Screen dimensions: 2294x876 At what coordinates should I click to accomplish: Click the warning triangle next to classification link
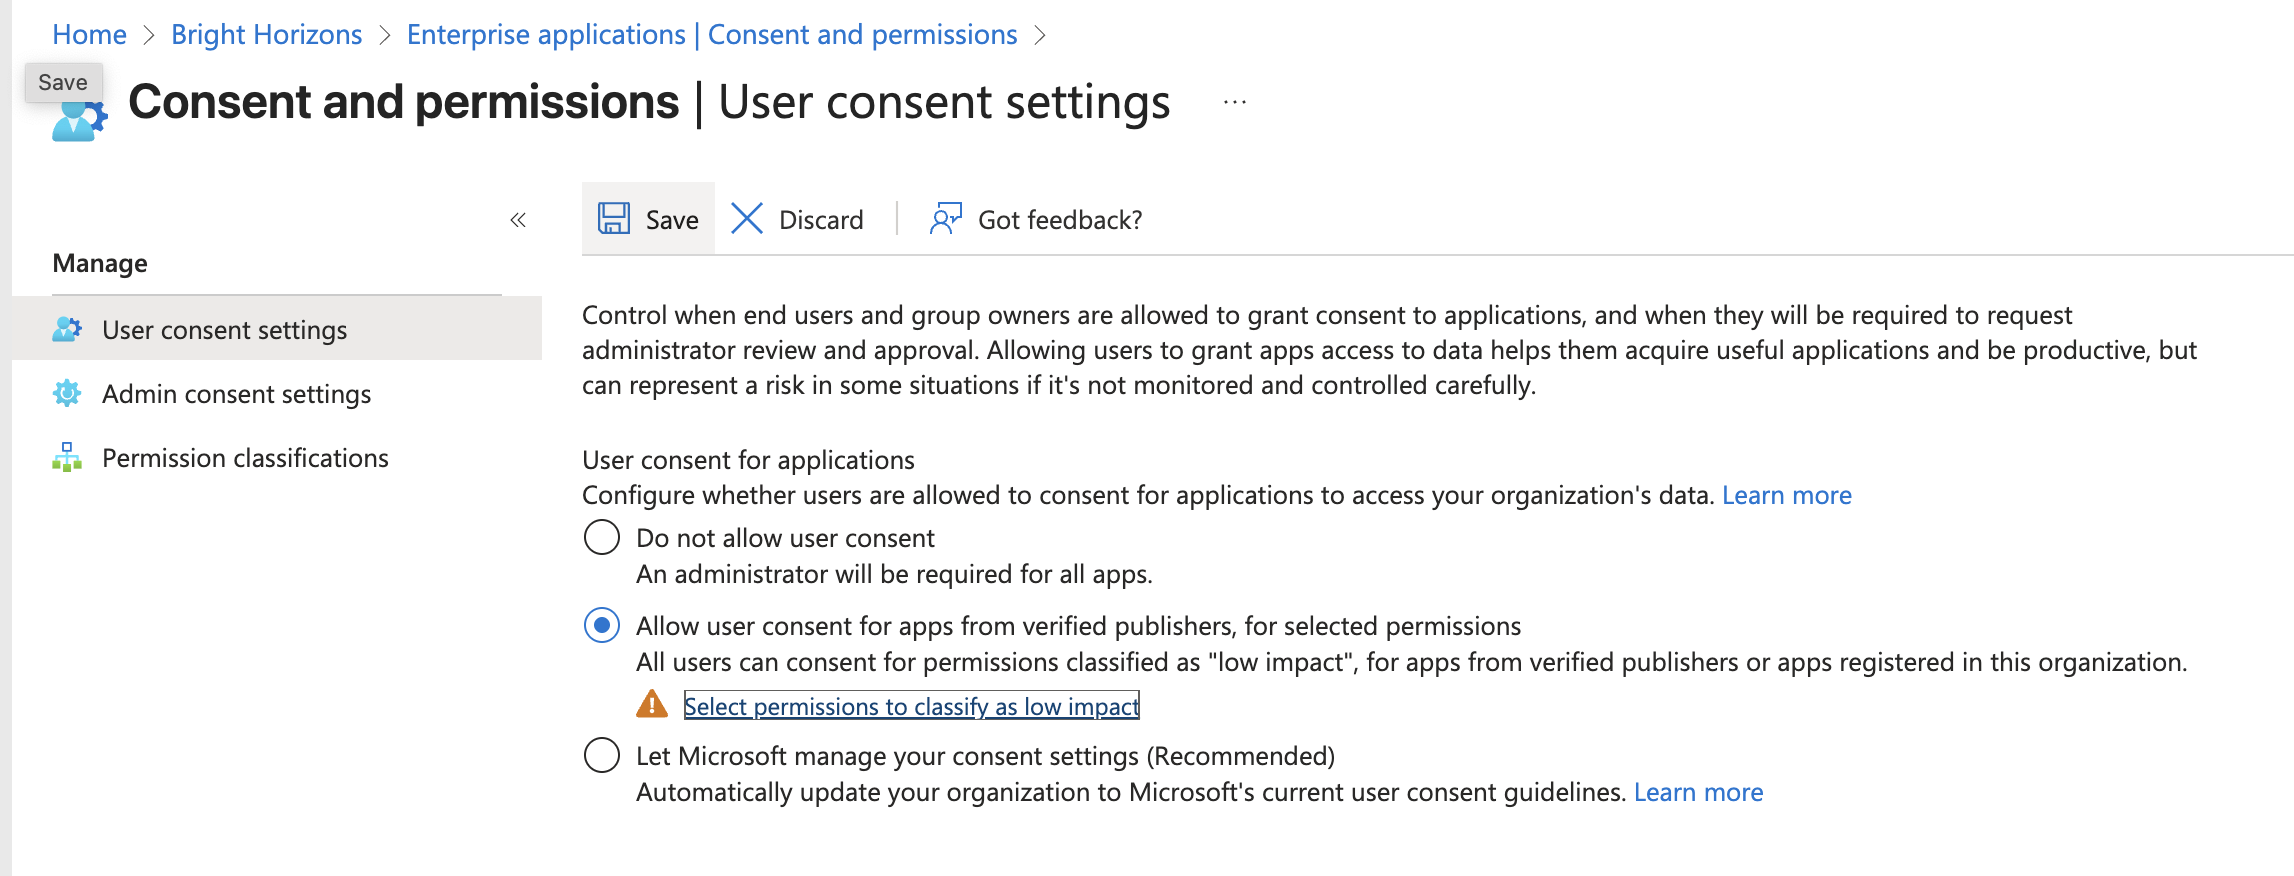point(651,705)
